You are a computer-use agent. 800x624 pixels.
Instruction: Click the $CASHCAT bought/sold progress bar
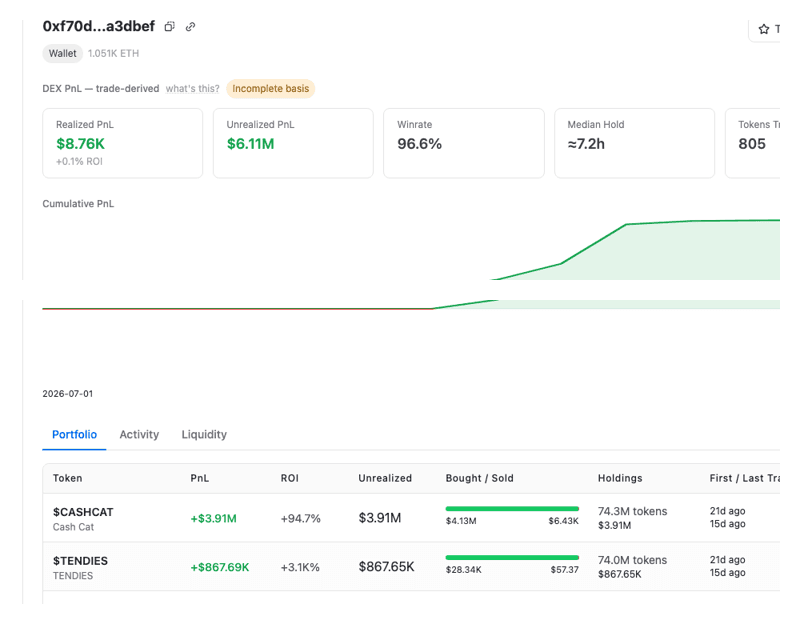(x=512, y=509)
